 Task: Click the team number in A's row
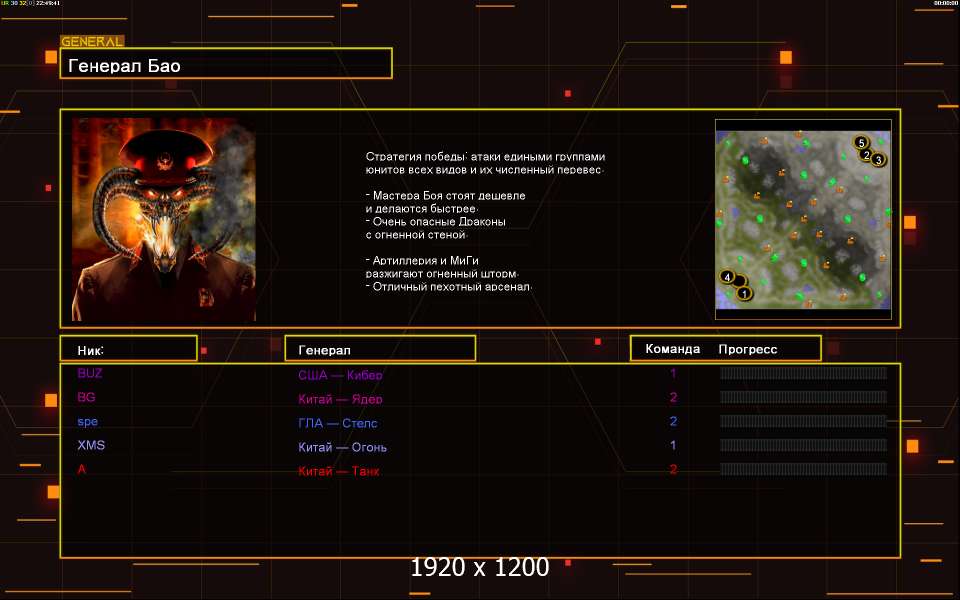[x=673, y=470]
